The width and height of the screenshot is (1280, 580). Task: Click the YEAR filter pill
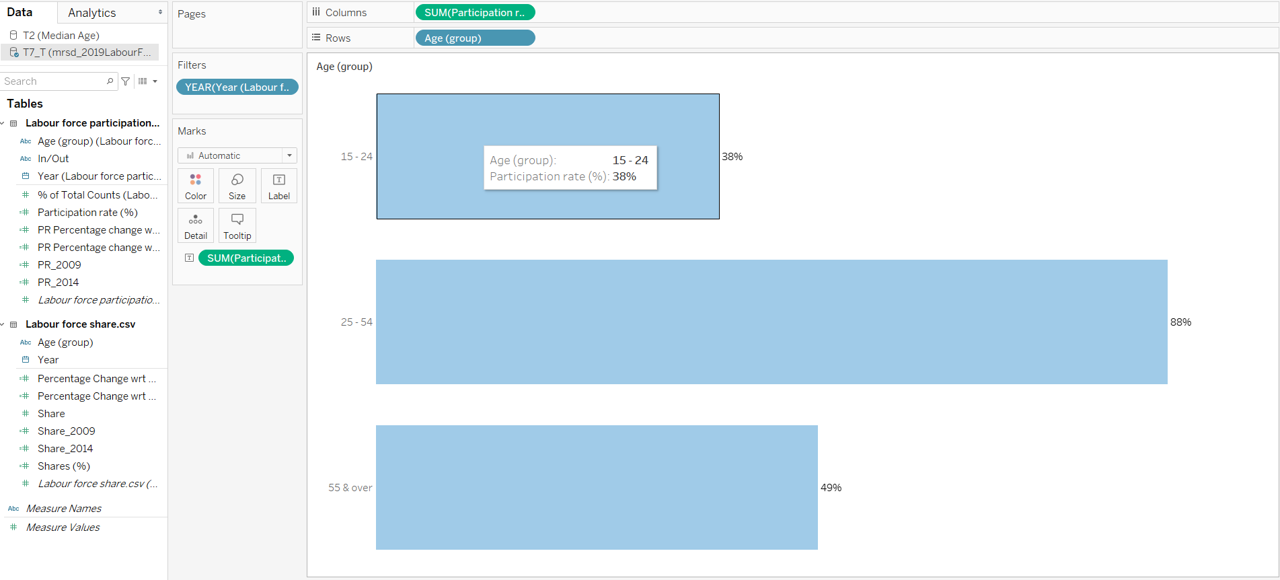(237, 87)
